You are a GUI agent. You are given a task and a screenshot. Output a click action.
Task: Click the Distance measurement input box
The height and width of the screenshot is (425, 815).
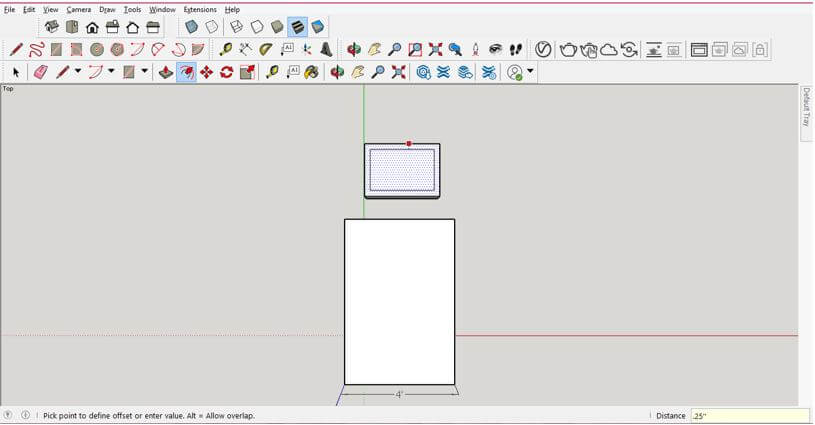tap(750, 416)
